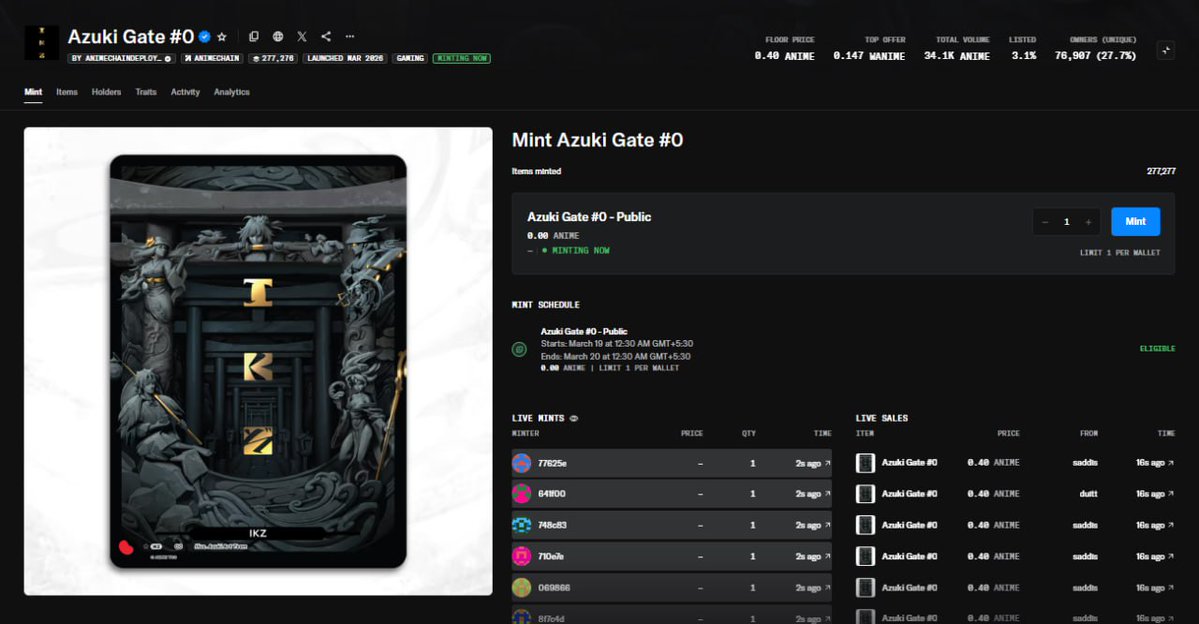The image size is (1199, 624).
Task: Open seller dutt in Live Sales
Action: click(1088, 494)
